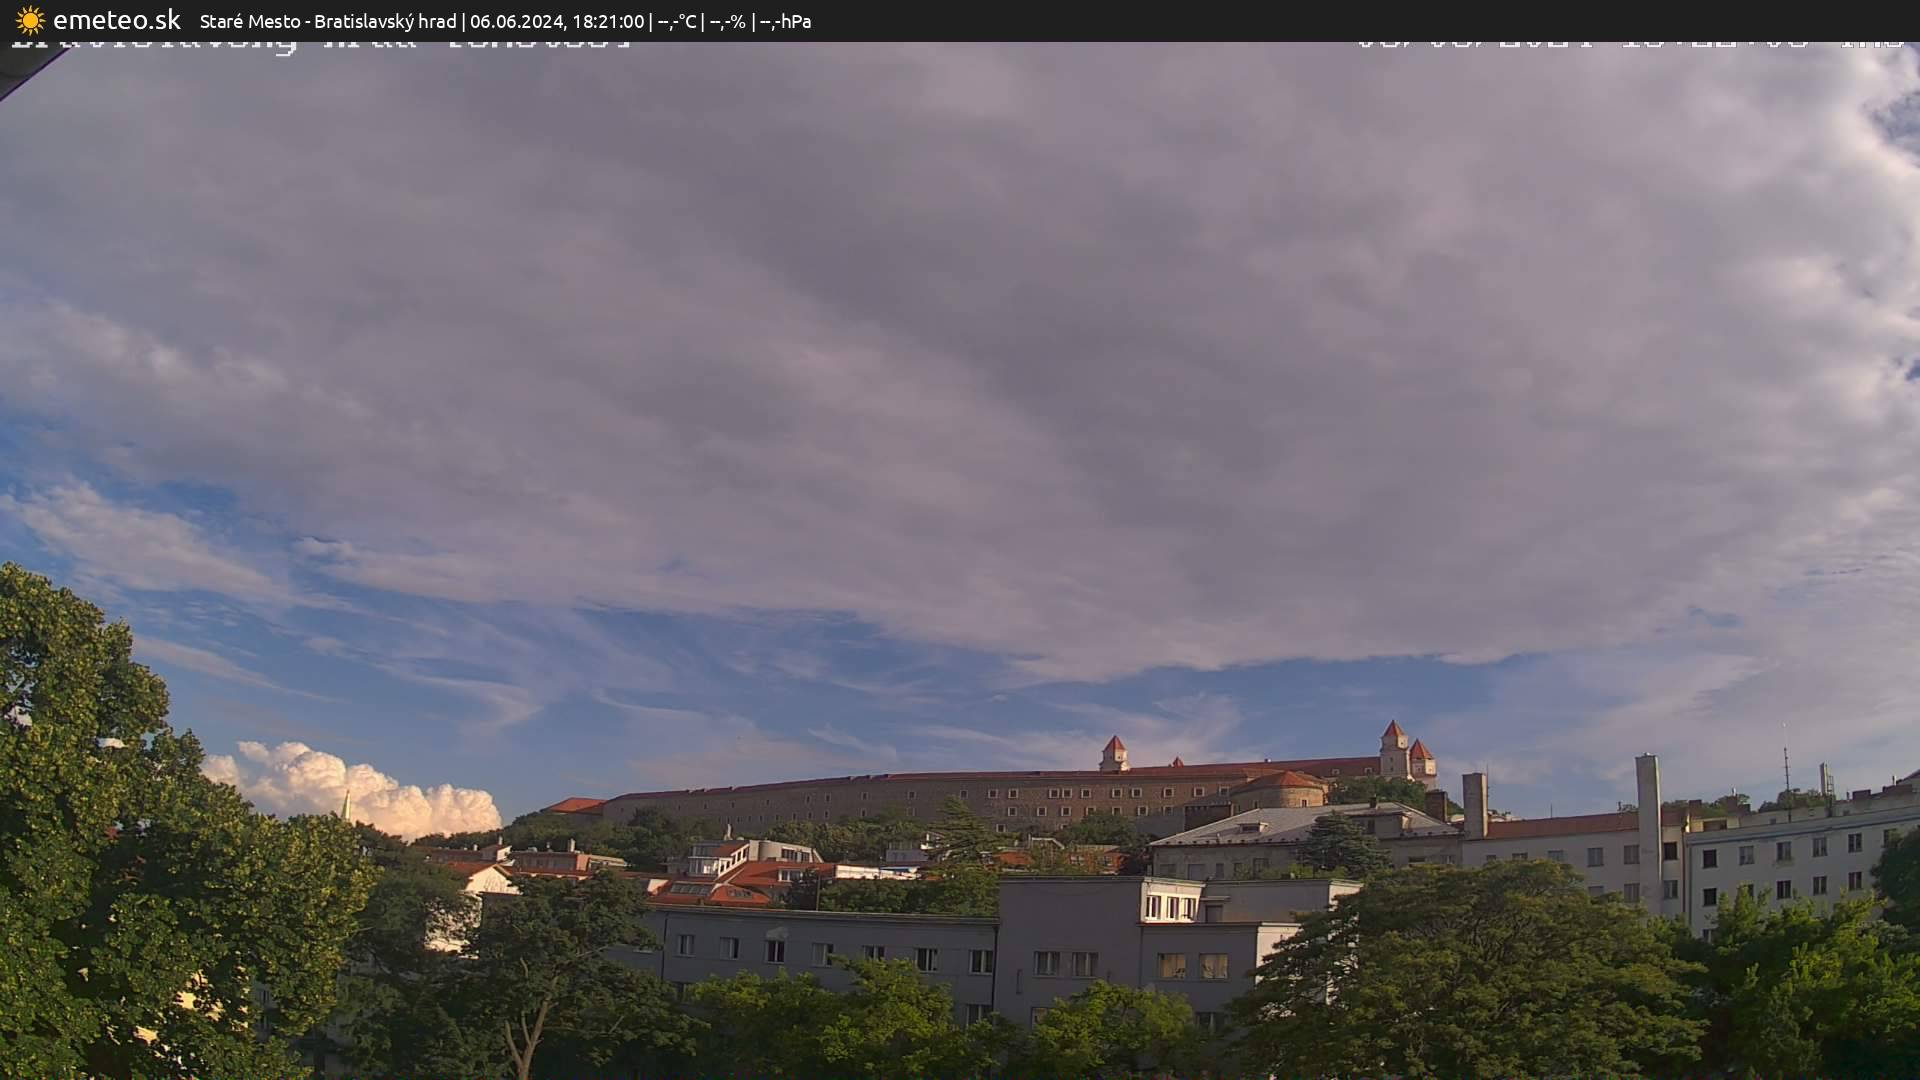
Task: Open the emeteo.sk homepage via the logo text
Action: point(117,20)
